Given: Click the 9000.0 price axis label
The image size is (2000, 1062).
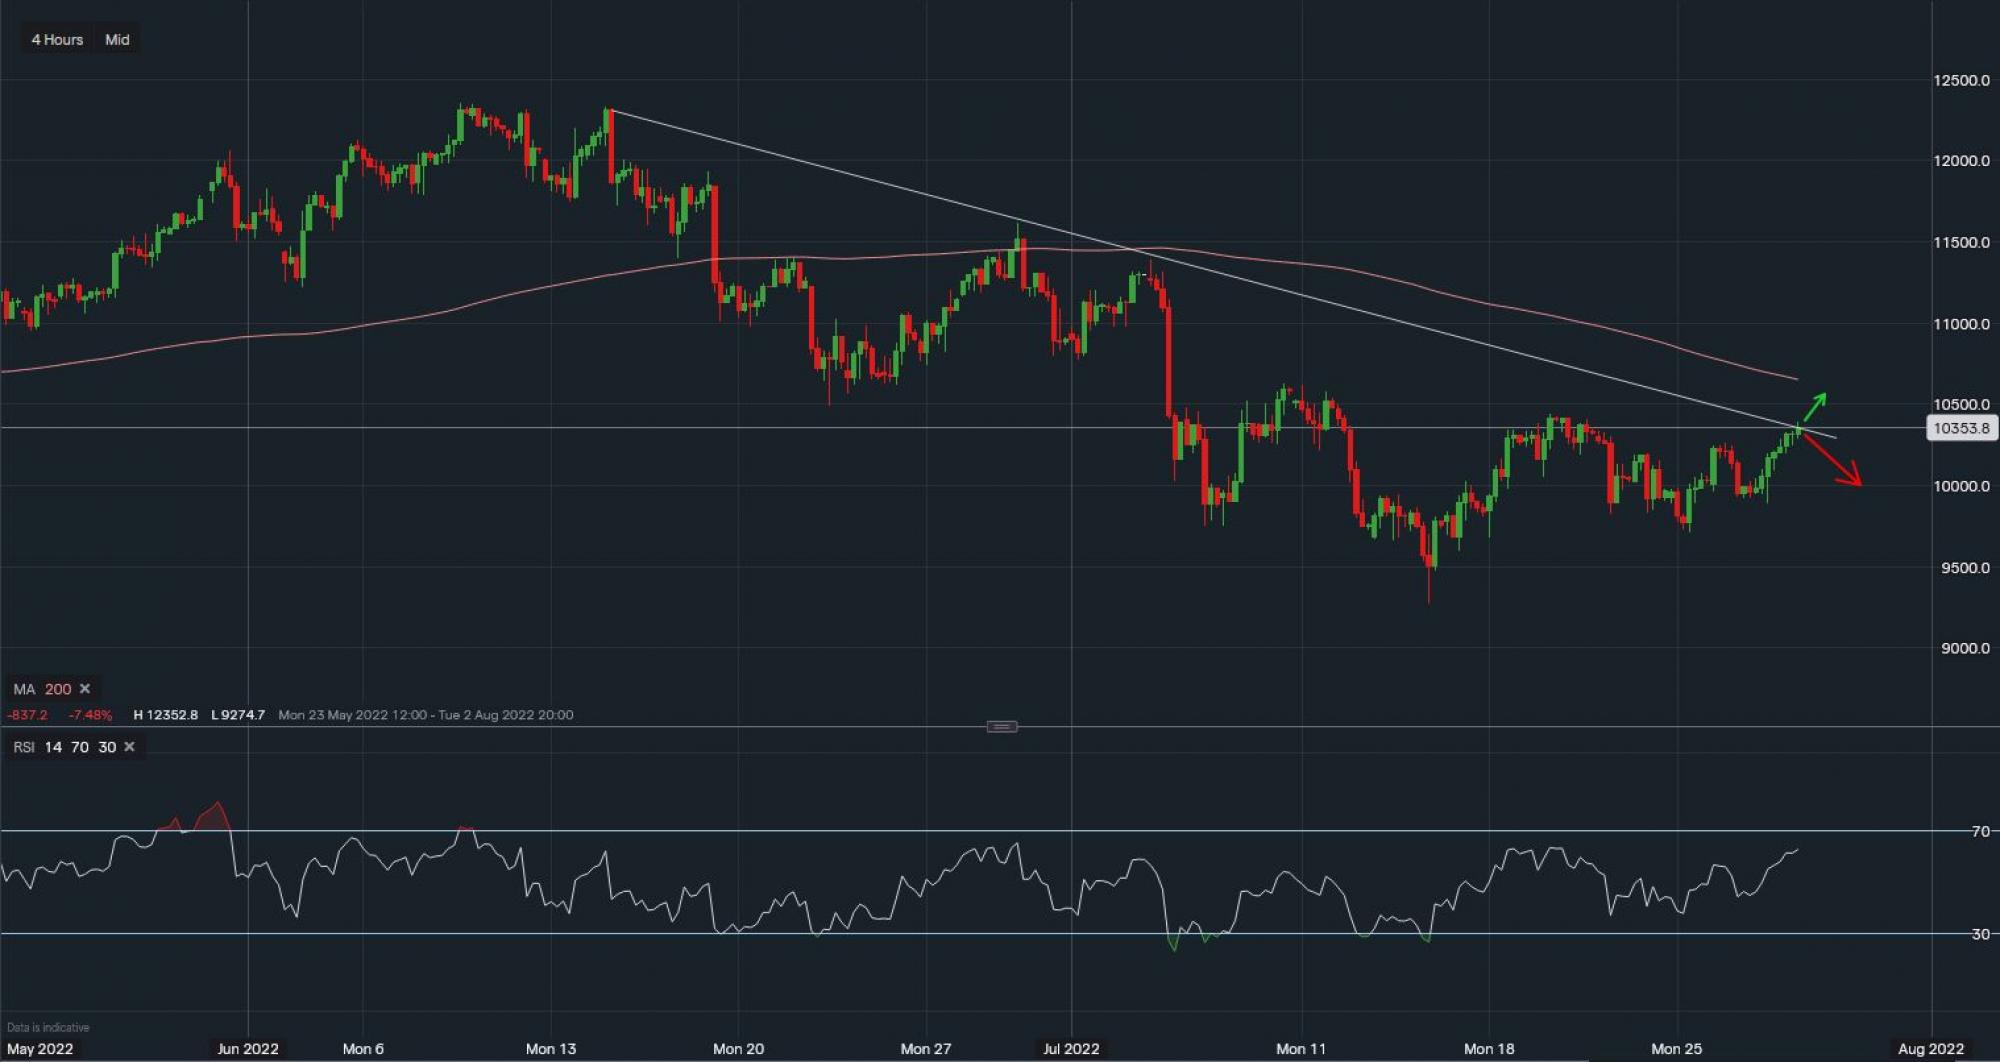Looking at the screenshot, I should (1965, 648).
